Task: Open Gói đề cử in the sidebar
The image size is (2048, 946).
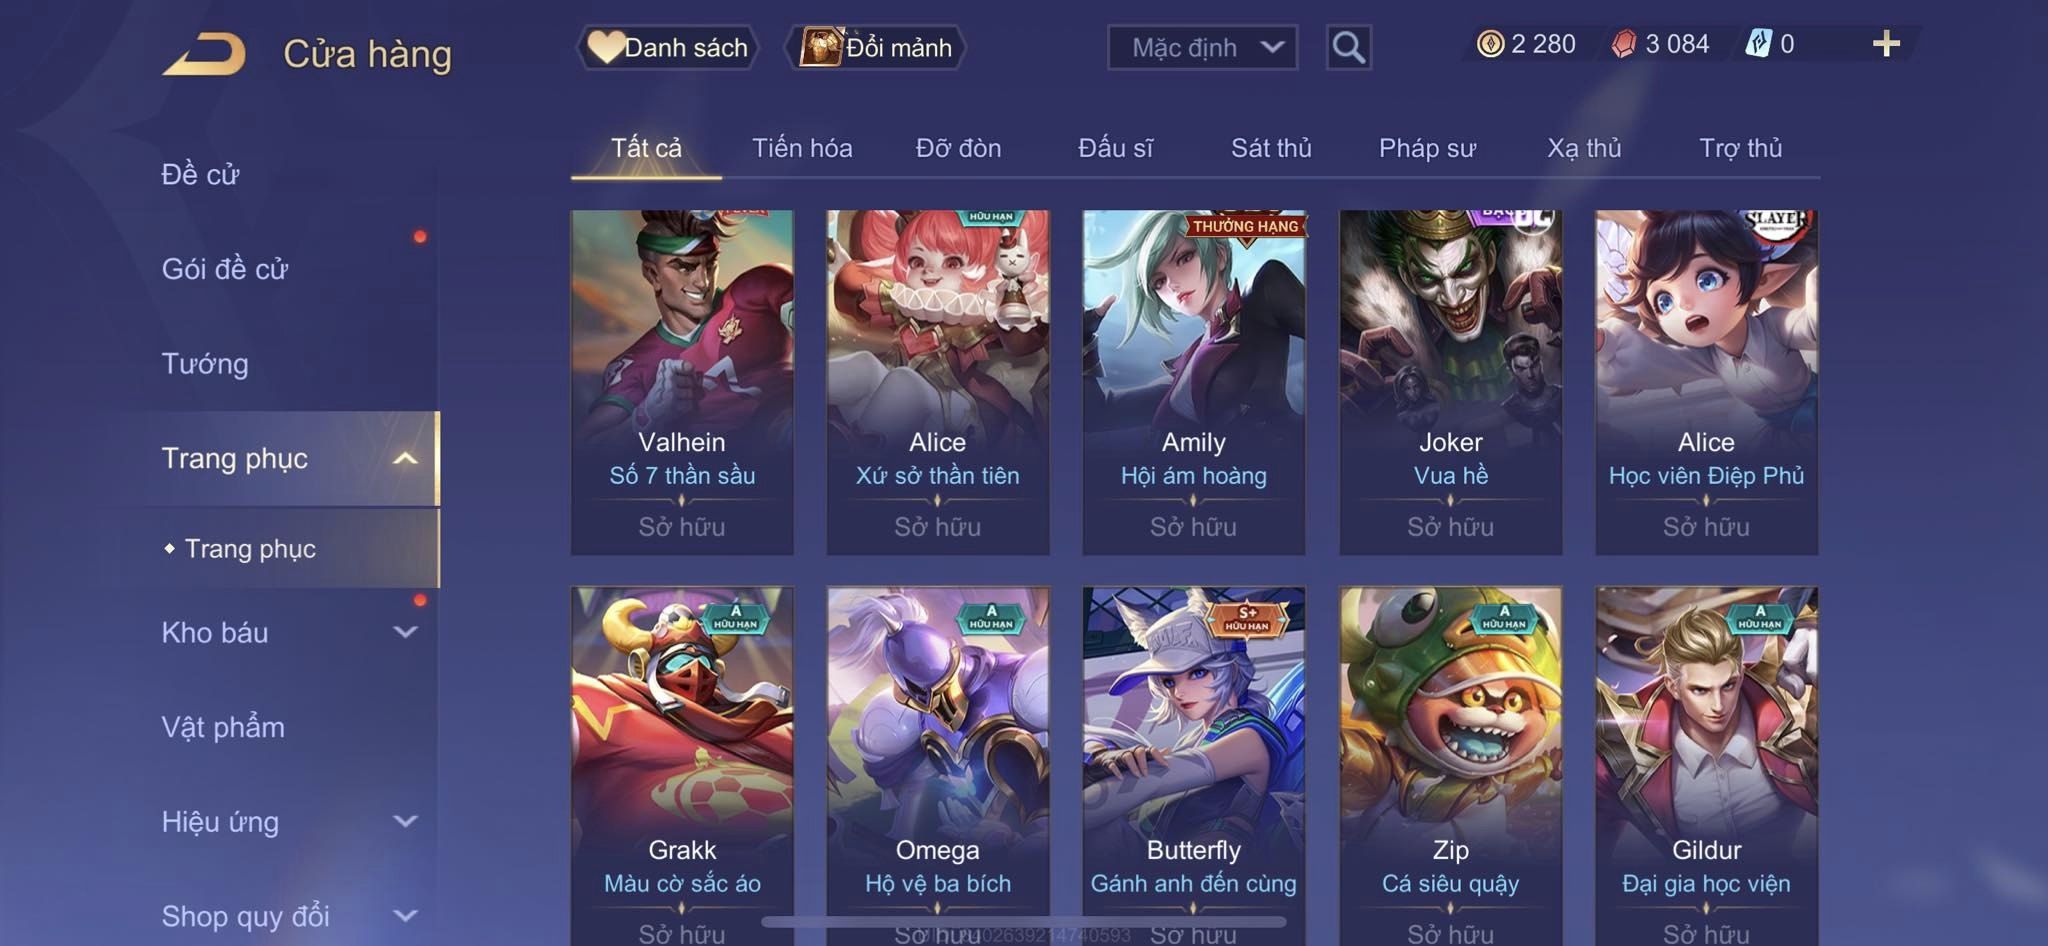Action: (x=225, y=269)
